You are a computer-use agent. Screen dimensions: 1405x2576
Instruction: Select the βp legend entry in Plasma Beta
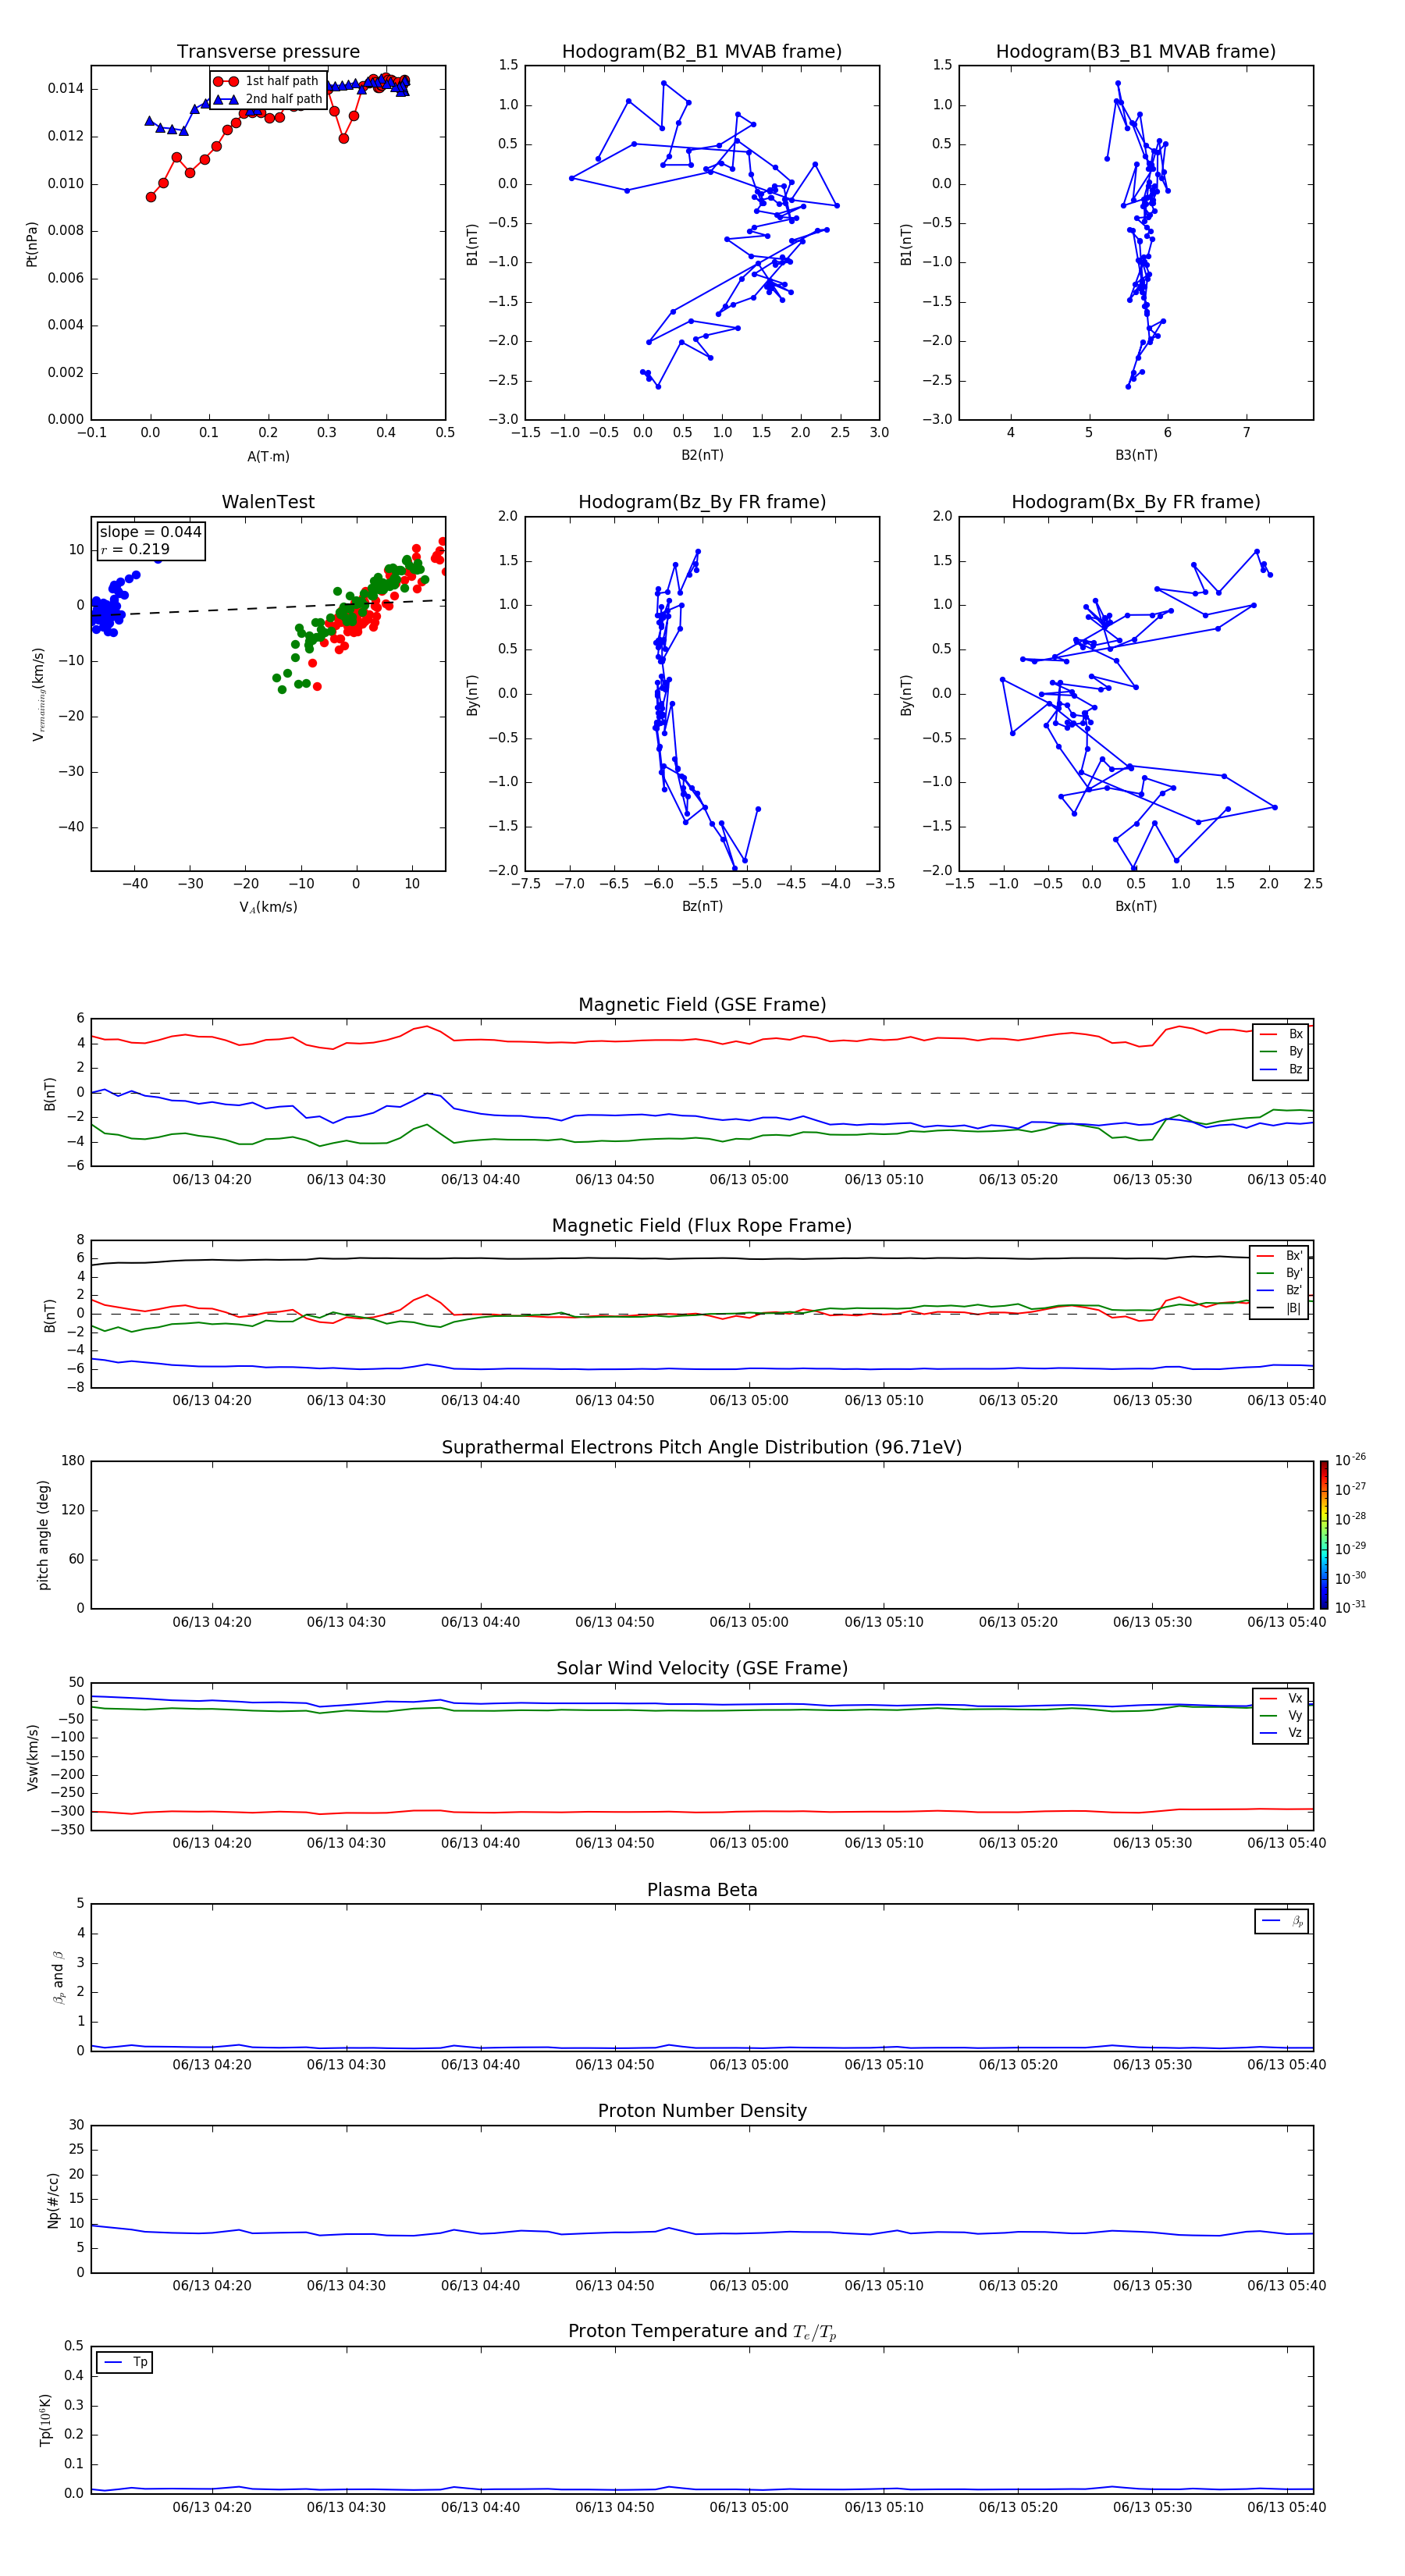pos(1282,1921)
